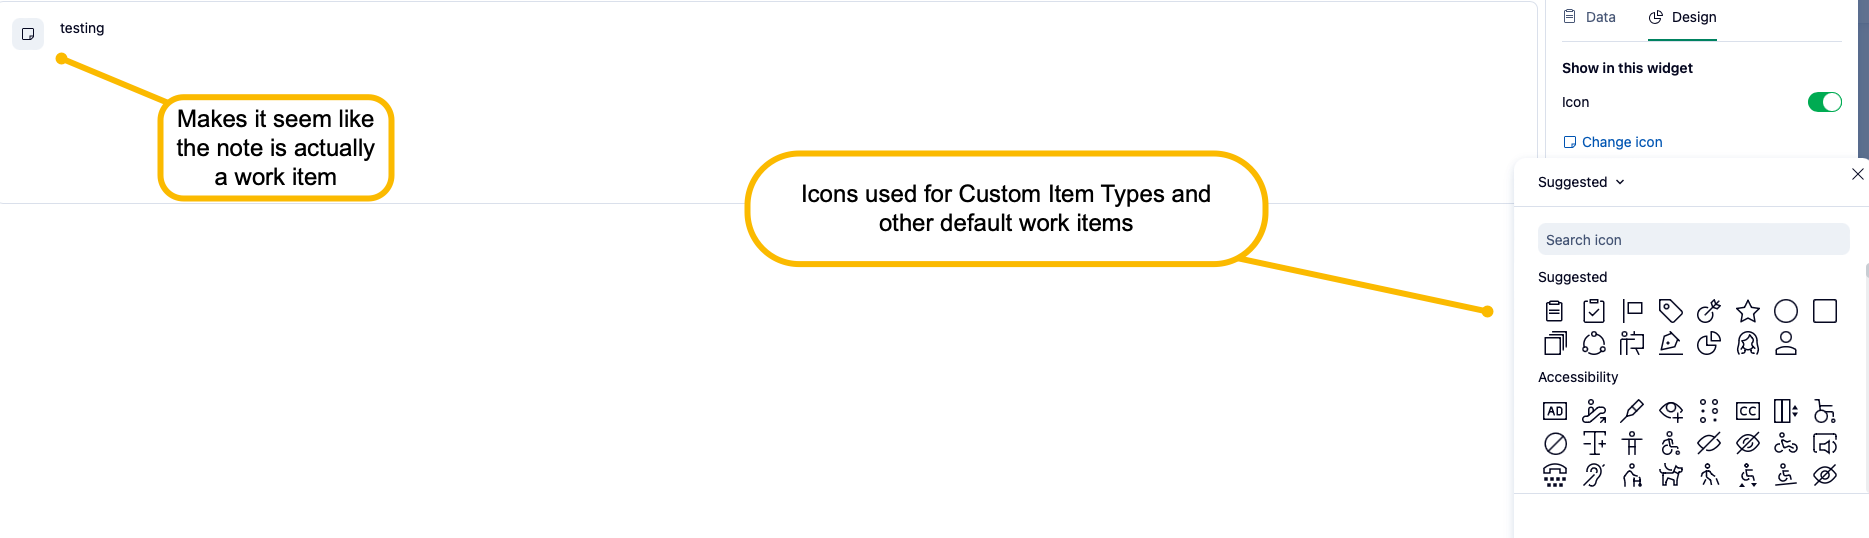Image resolution: width=1869 pixels, height=538 pixels.
Task: Select the hearing ear icon
Action: (1593, 475)
